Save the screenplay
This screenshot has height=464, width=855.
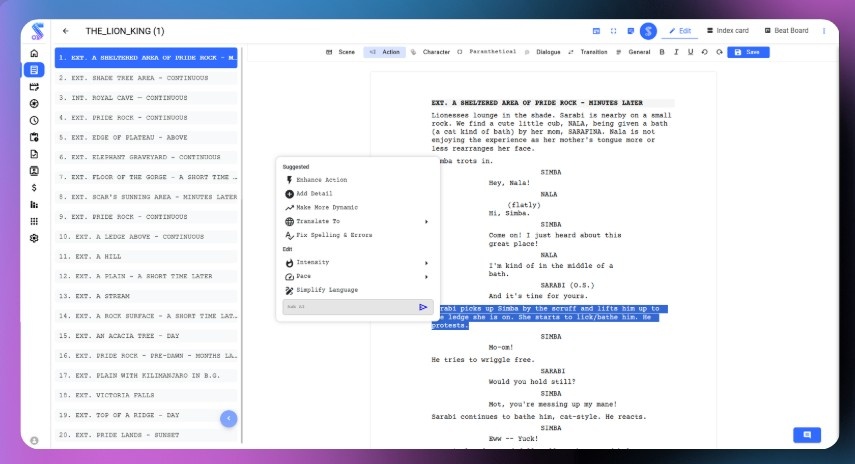point(748,52)
